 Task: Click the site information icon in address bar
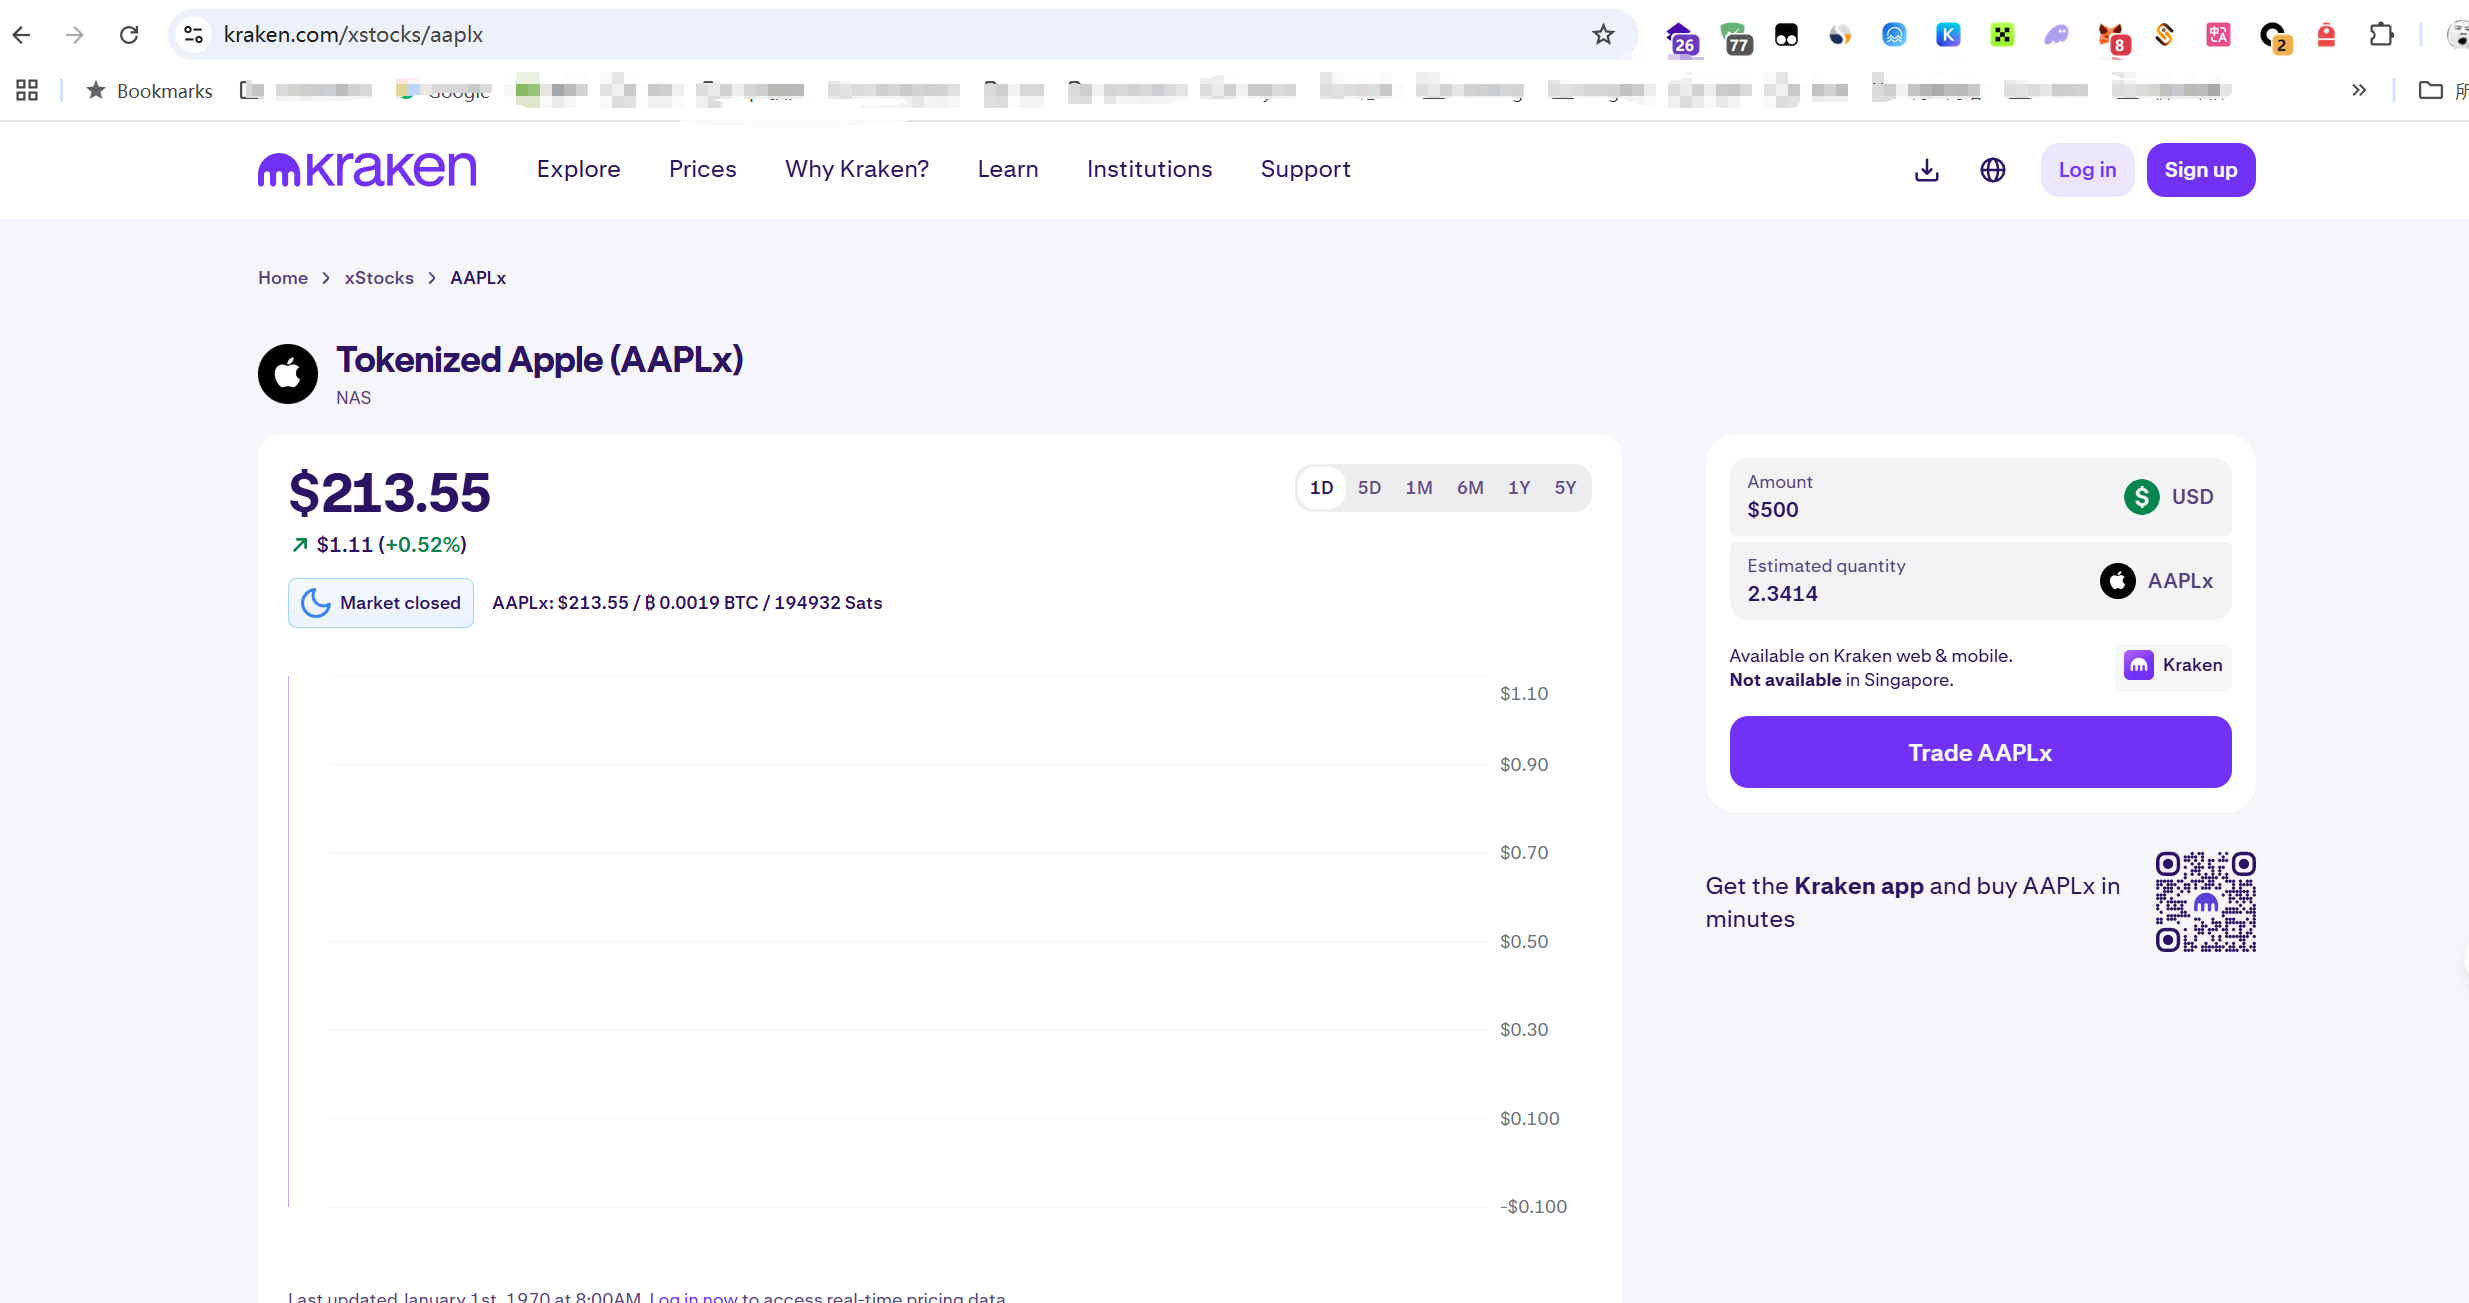pyautogui.click(x=193, y=35)
